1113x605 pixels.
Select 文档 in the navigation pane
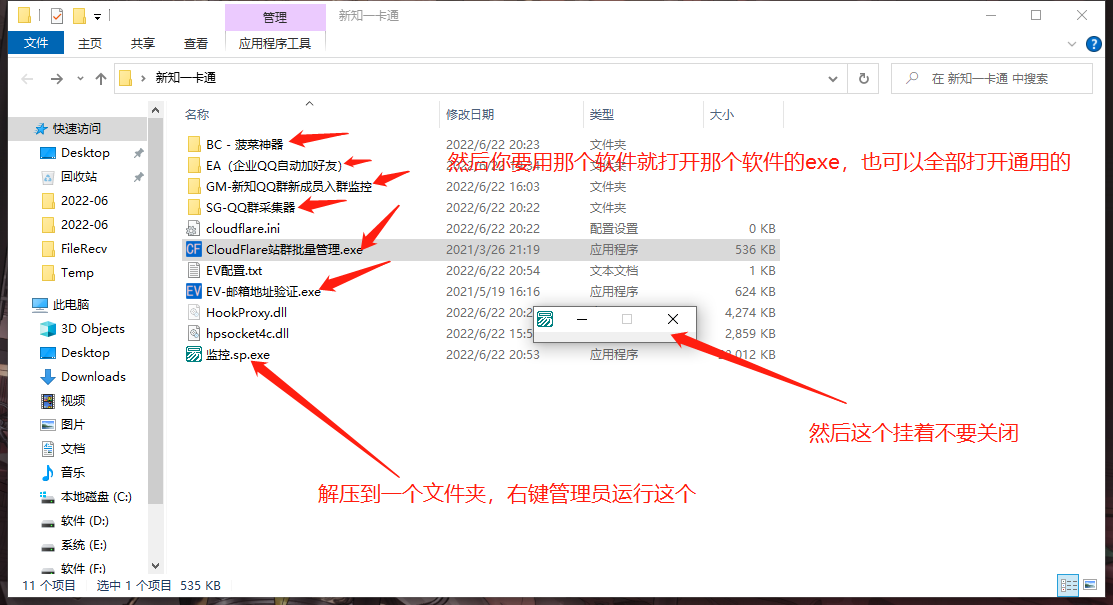(x=73, y=449)
